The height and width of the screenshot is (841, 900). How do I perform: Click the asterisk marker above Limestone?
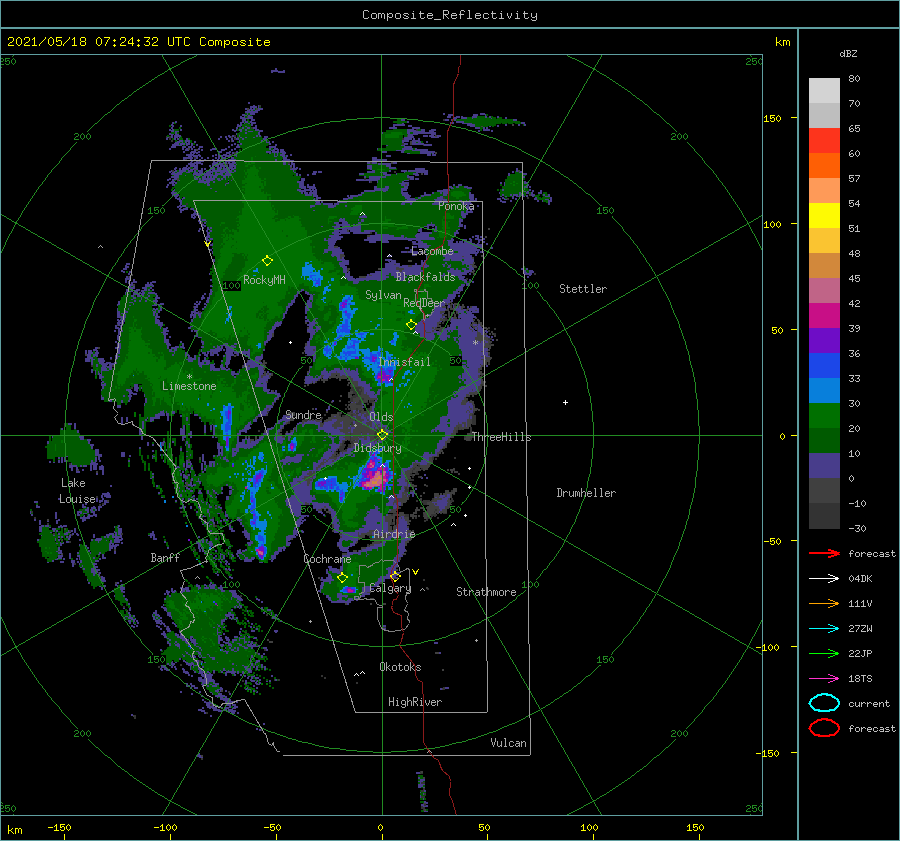coord(189,377)
